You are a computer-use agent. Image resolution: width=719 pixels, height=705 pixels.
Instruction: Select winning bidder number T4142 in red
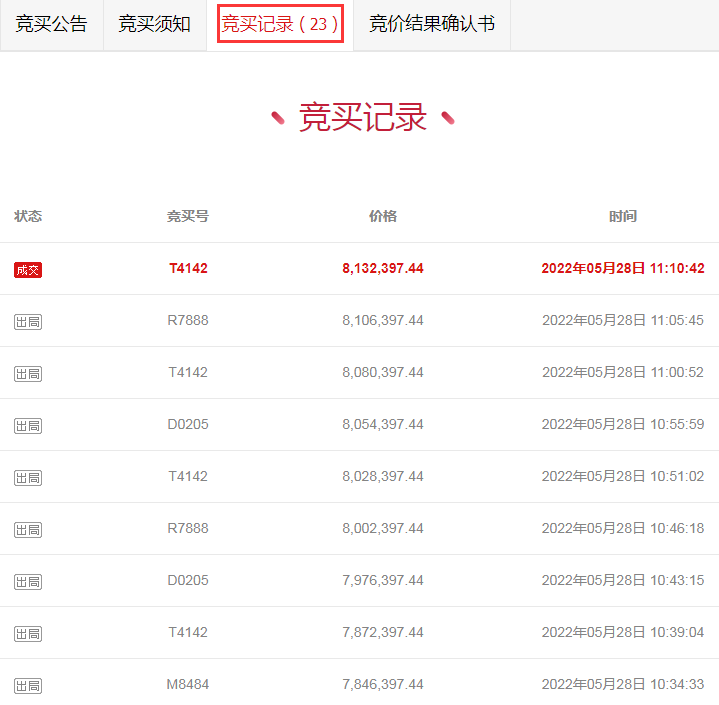(188, 268)
